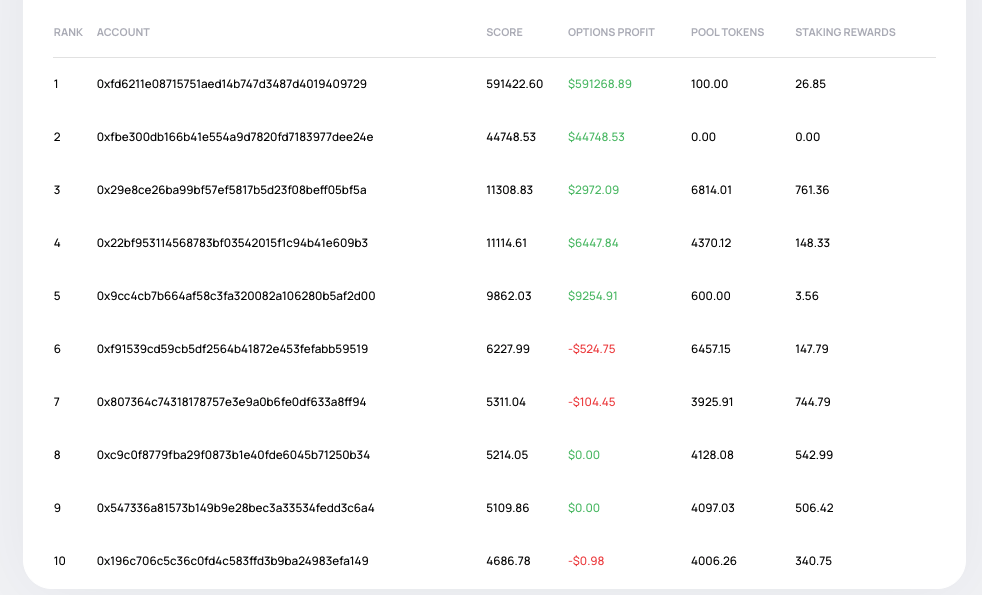Click options profit $2972.09

594,190
